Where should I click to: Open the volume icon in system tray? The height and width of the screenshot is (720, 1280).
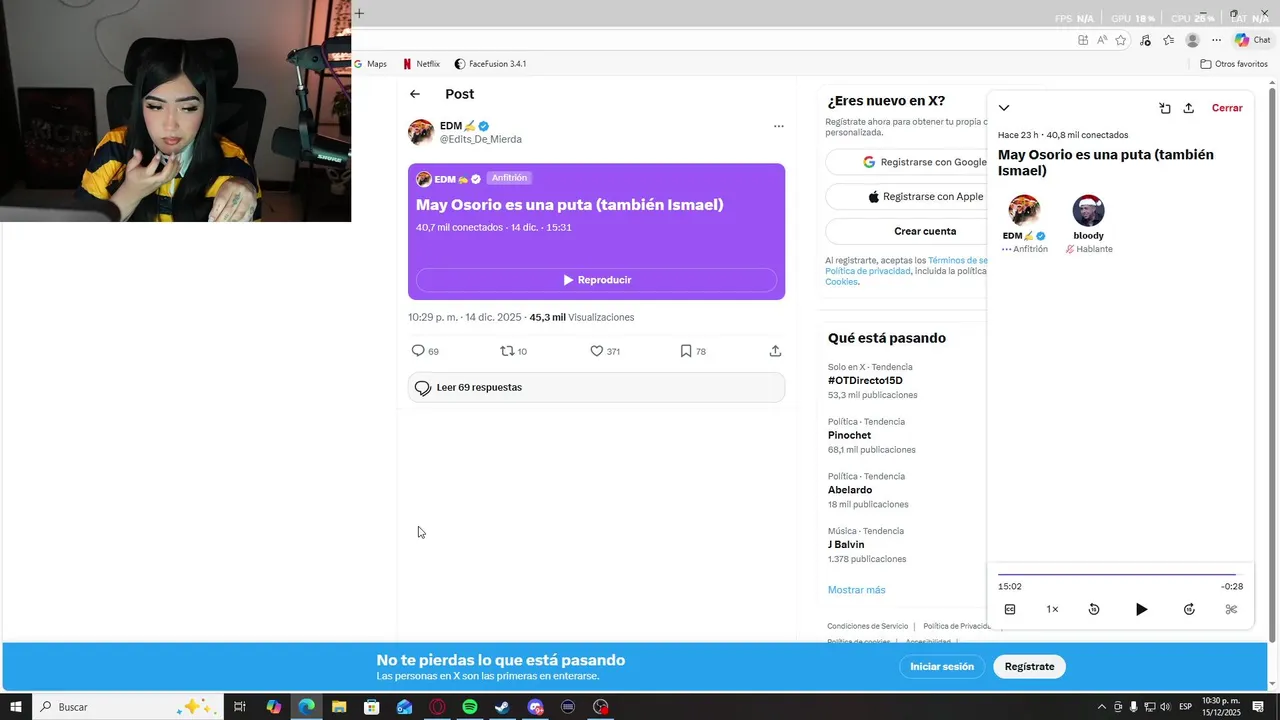coord(1165,707)
